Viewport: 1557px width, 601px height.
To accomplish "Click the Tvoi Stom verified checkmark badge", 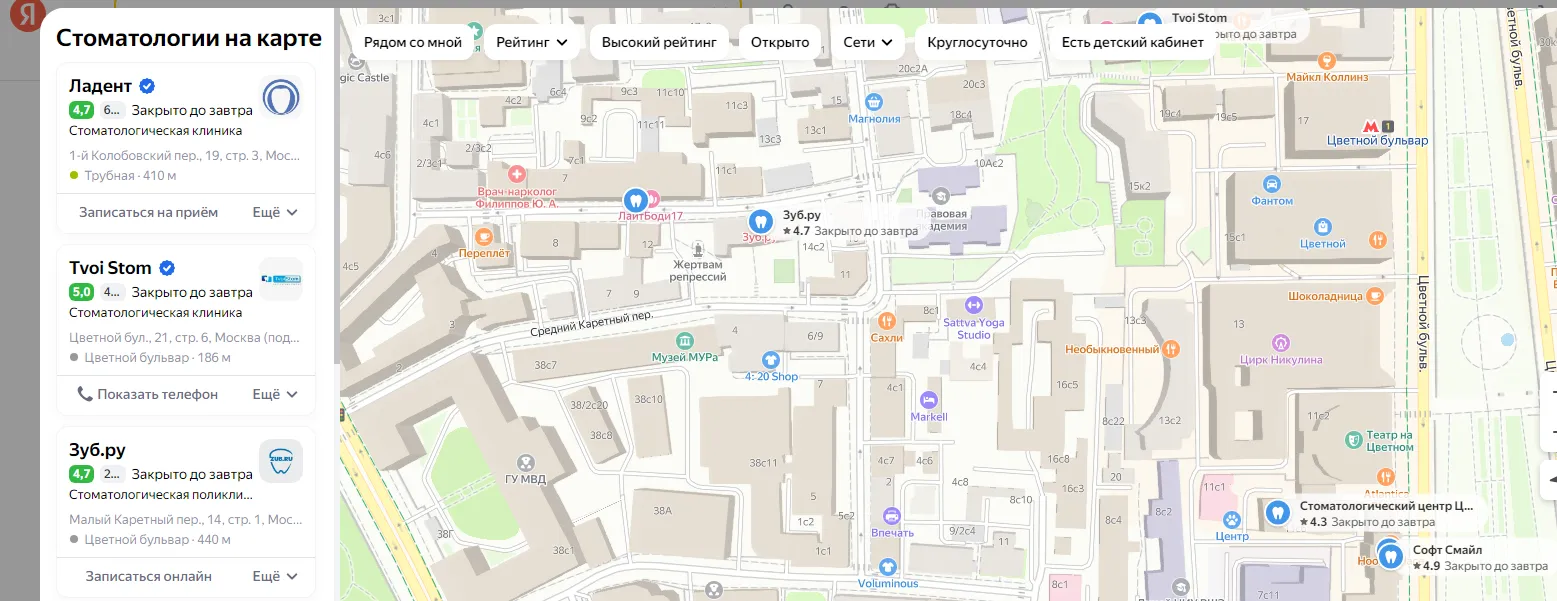I will [167, 268].
